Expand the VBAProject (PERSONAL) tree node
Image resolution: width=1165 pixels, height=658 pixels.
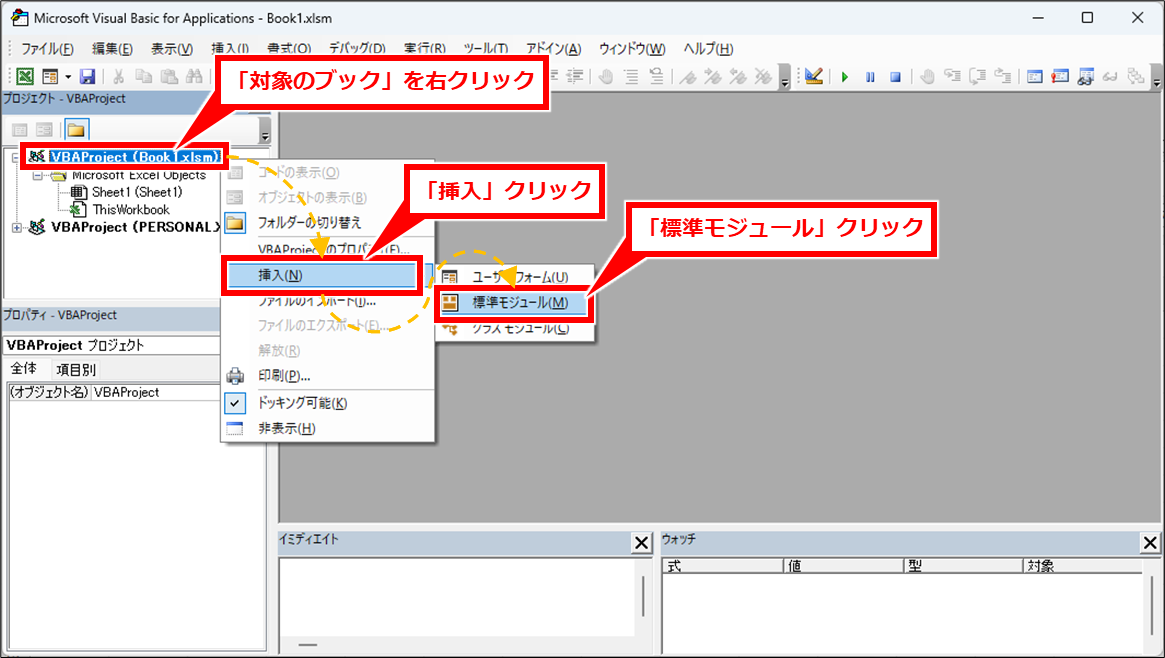click(x=16, y=227)
